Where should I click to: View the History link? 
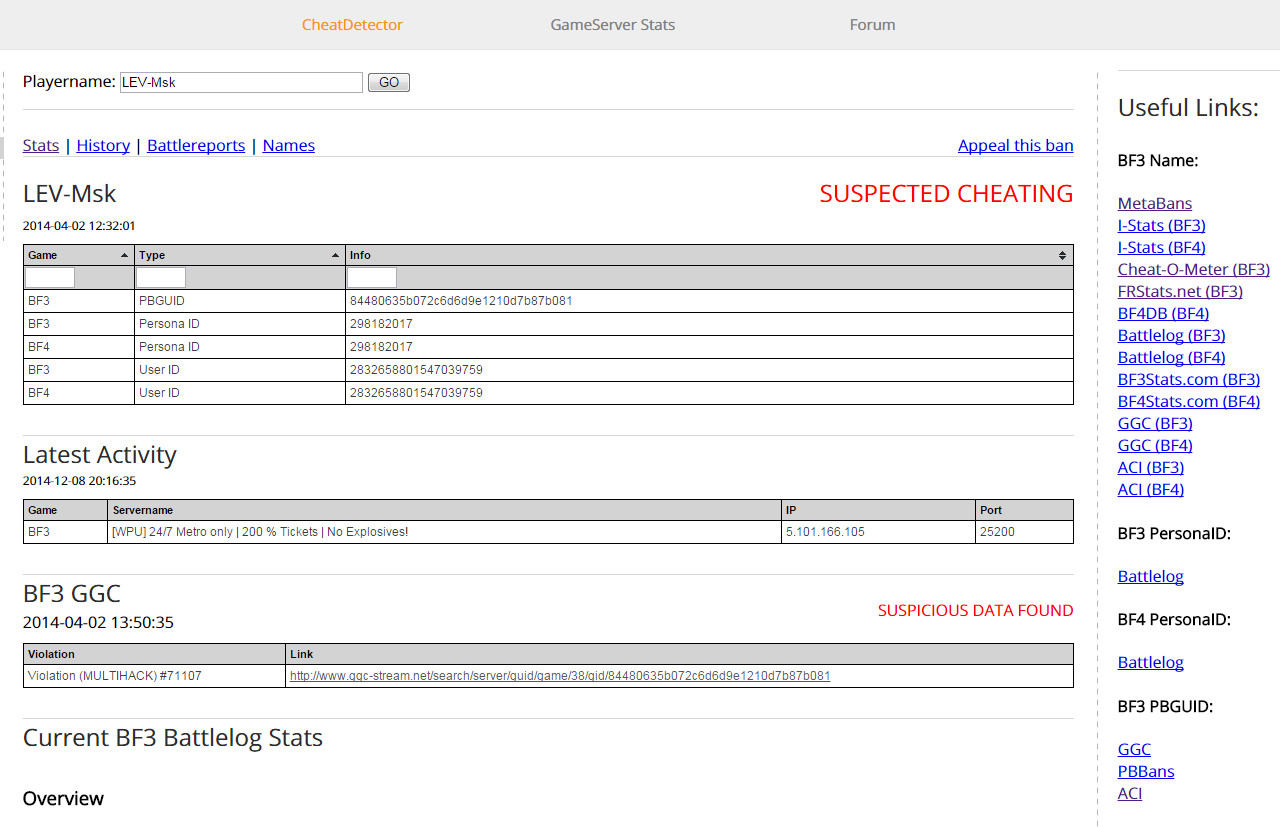coord(103,145)
